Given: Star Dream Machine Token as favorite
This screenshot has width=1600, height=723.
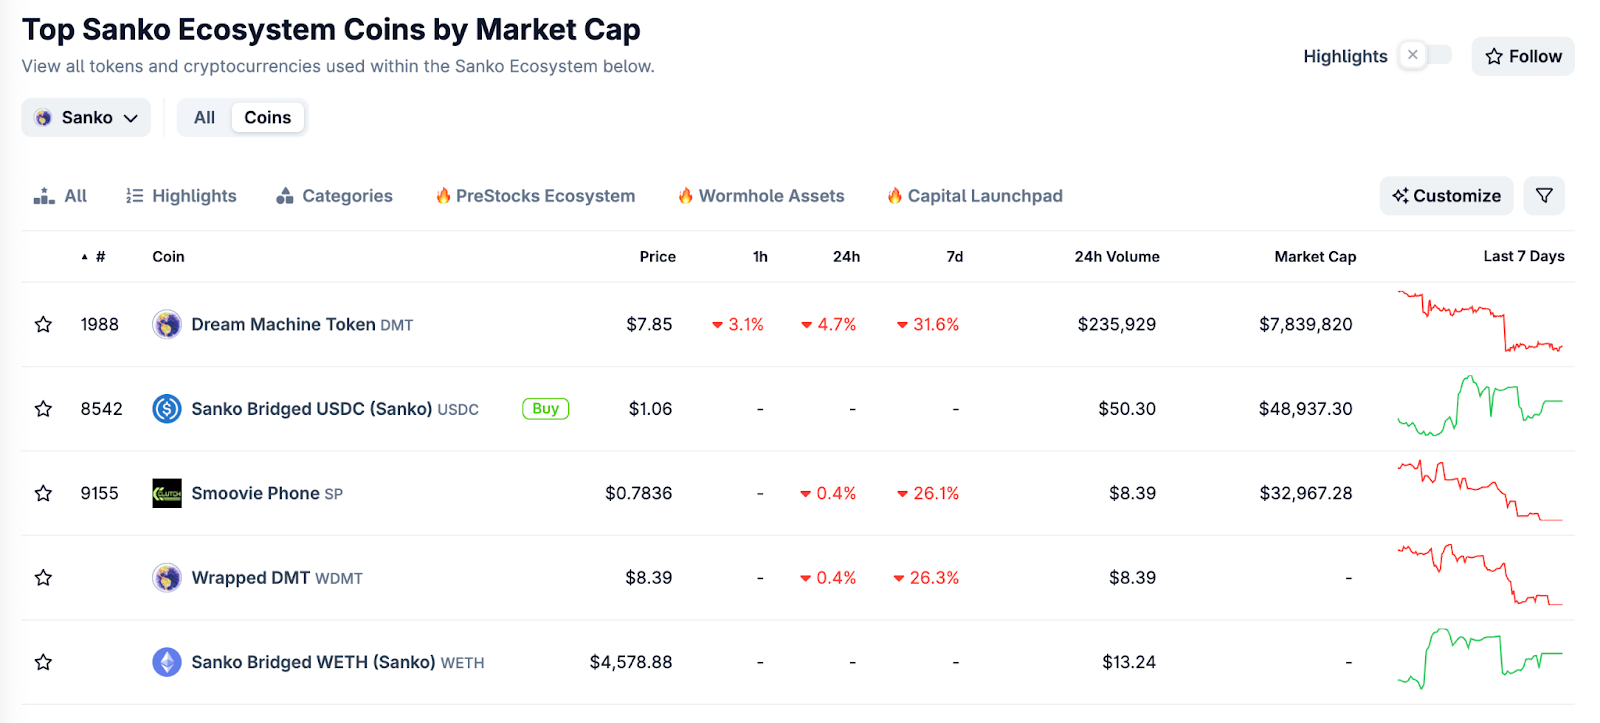Looking at the screenshot, I should pos(43,324).
